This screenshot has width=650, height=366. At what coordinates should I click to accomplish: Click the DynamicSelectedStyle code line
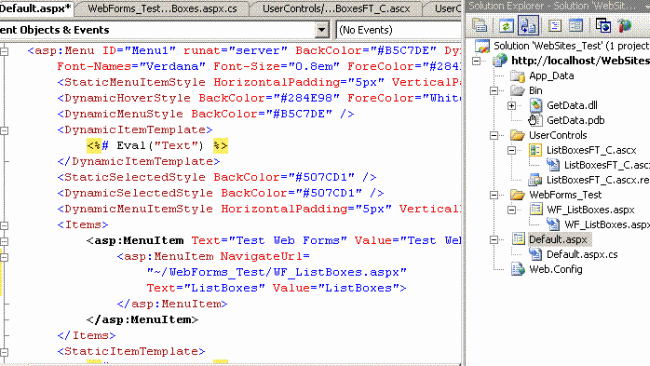tap(221, 193)
